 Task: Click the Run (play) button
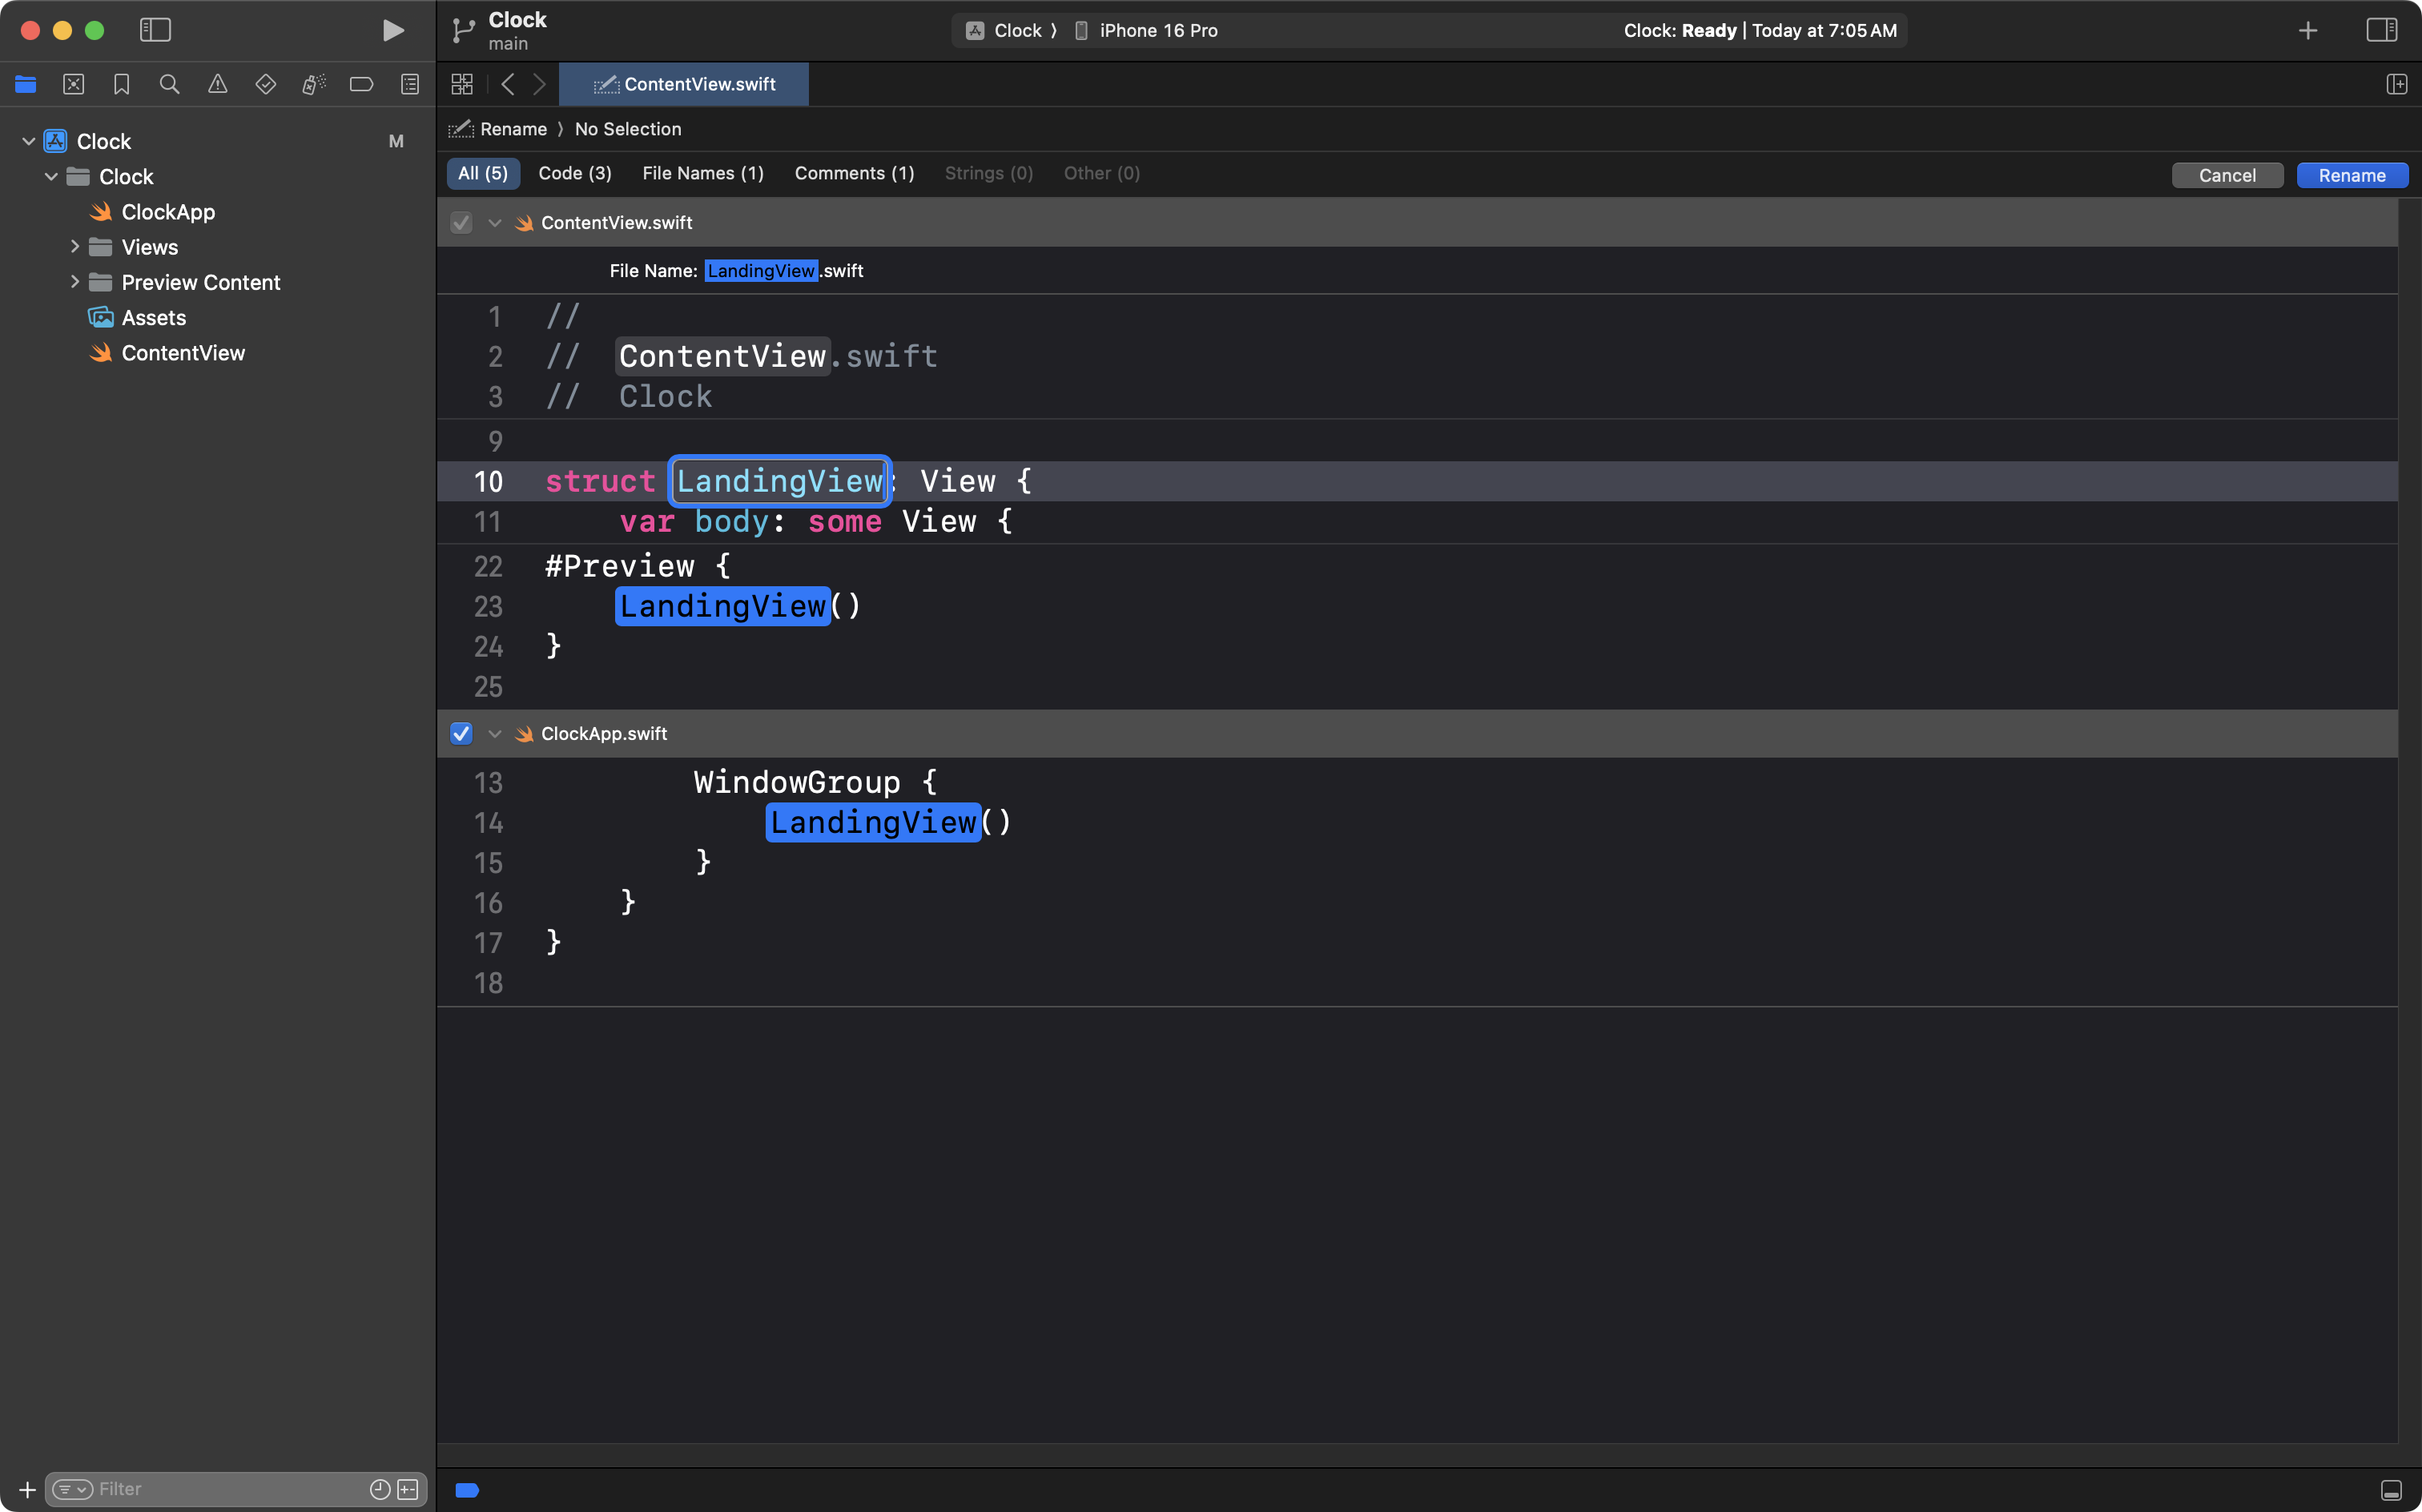393,30
